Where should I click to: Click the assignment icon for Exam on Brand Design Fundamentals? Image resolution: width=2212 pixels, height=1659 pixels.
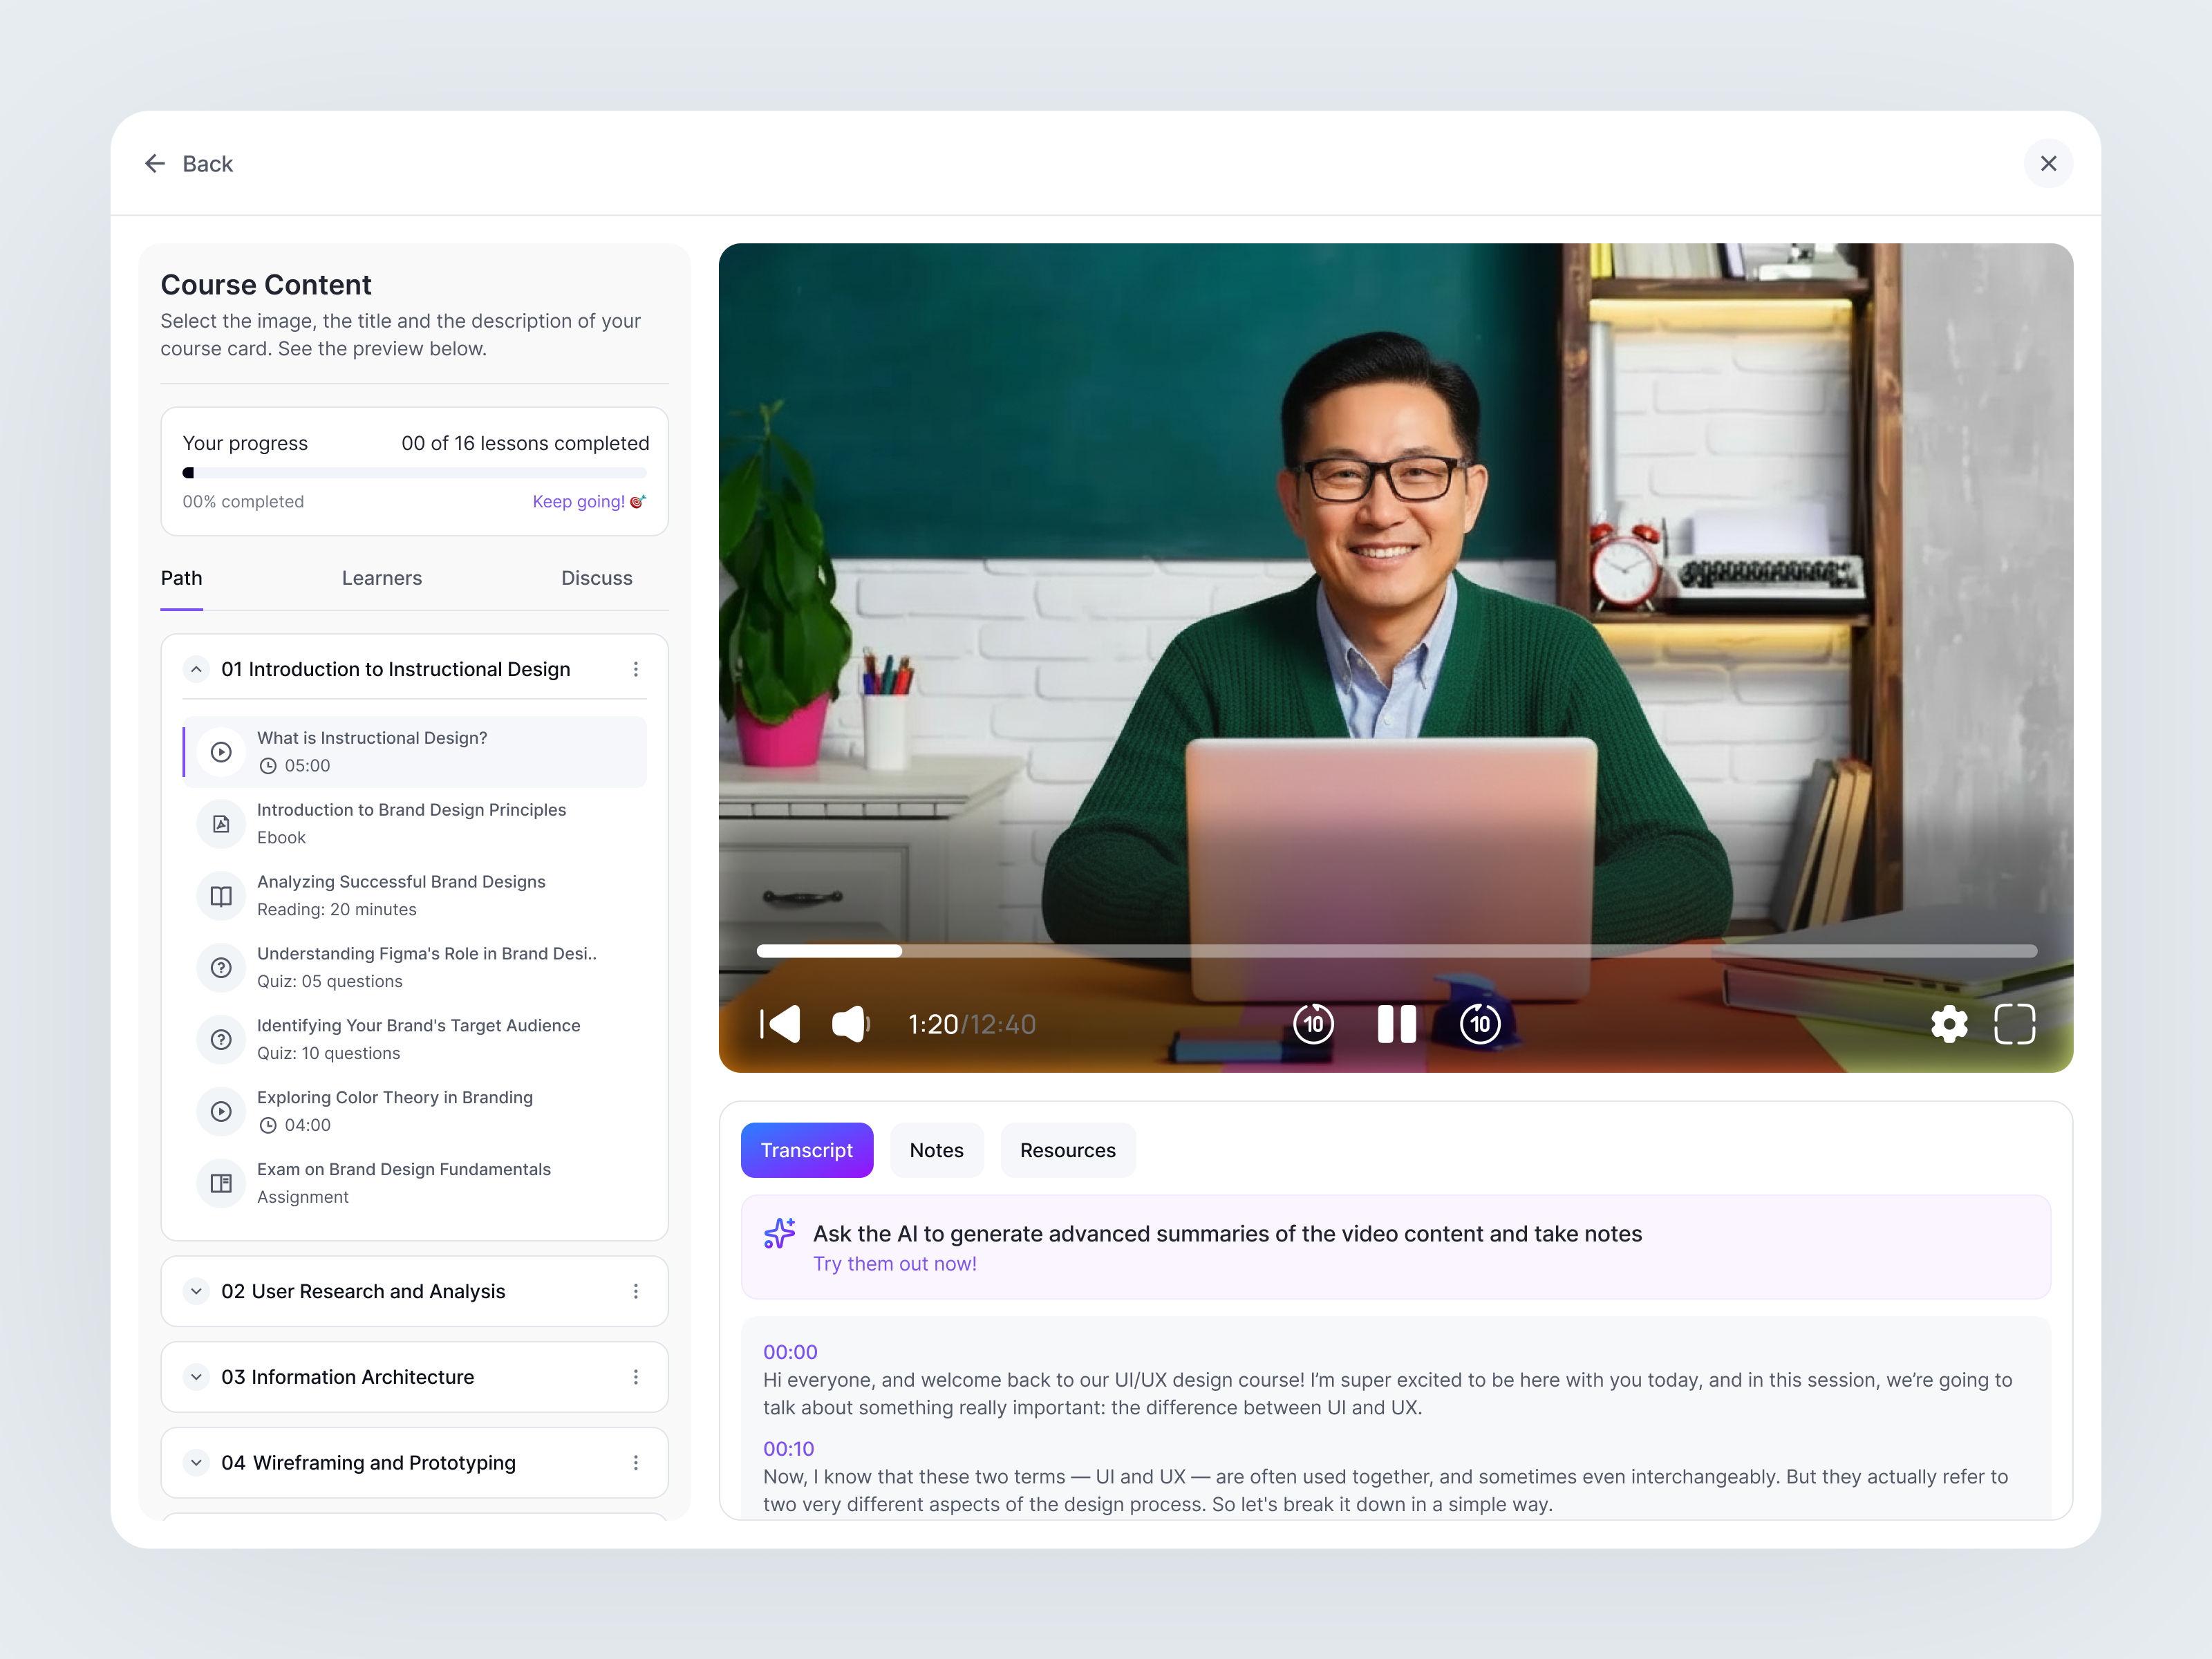coord(221,1183)
